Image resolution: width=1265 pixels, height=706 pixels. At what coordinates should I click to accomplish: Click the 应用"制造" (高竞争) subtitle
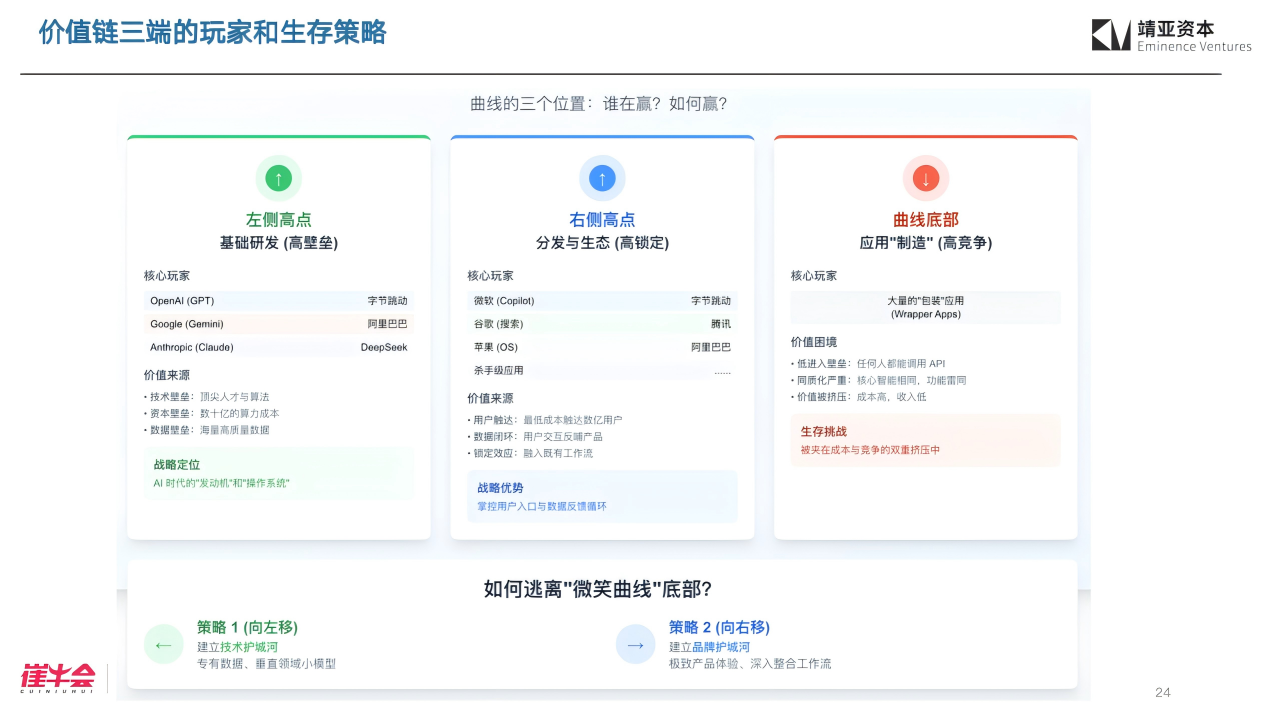[x=926, y=243]
